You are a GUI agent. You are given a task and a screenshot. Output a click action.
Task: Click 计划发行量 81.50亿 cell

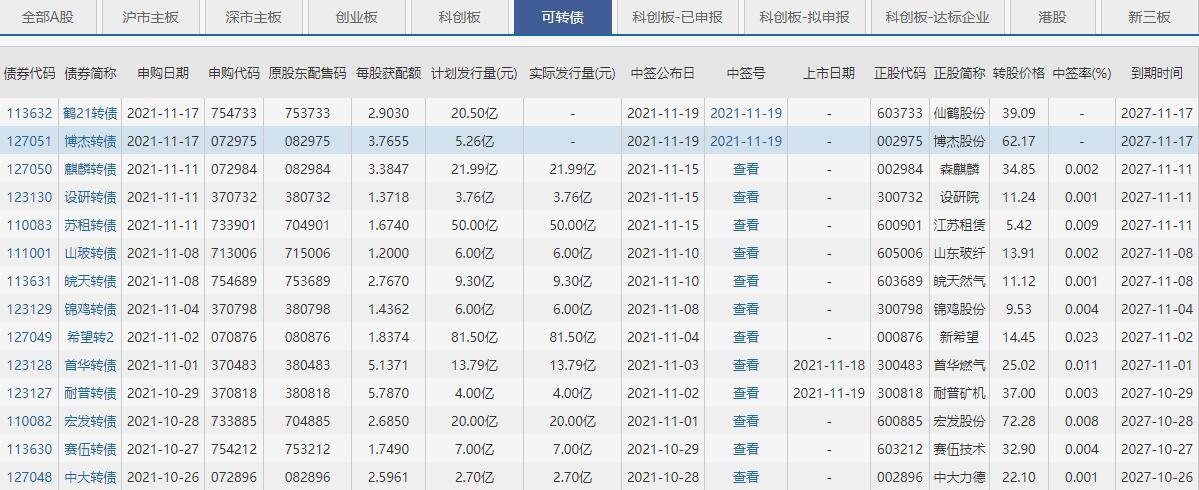[x=474, y=337]
